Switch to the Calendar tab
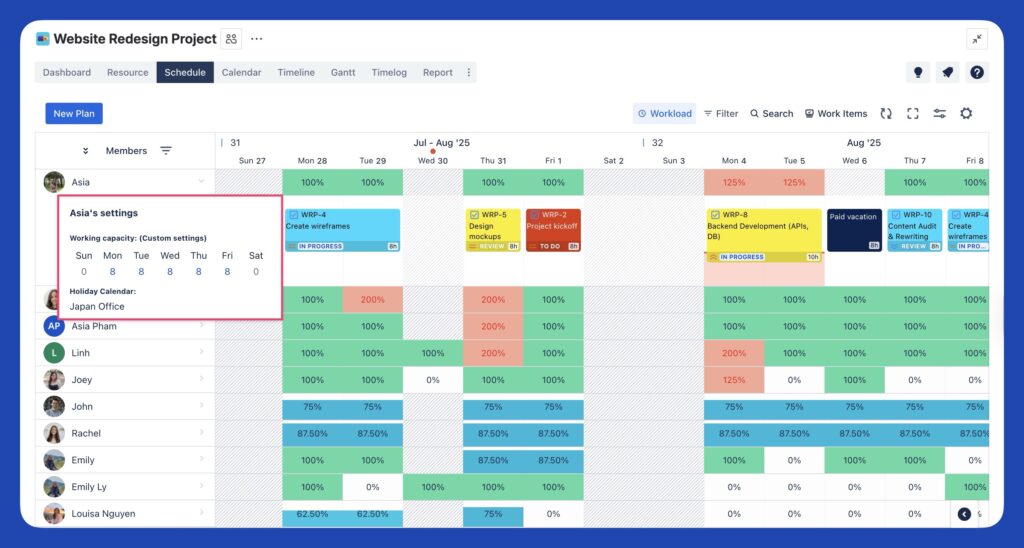Viewport: 1024px width, 548px height. click(241, 73)
